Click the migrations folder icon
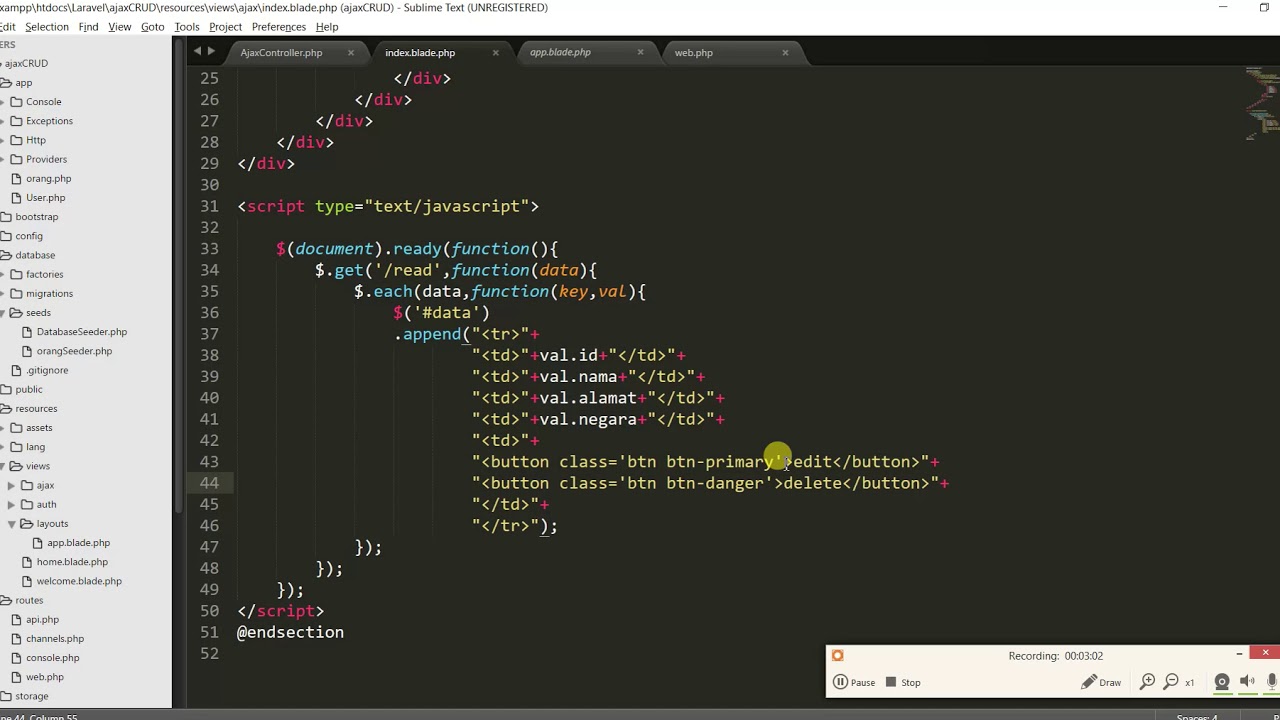The height and width of the screenshot is (720, 1280). click(17, 293)
